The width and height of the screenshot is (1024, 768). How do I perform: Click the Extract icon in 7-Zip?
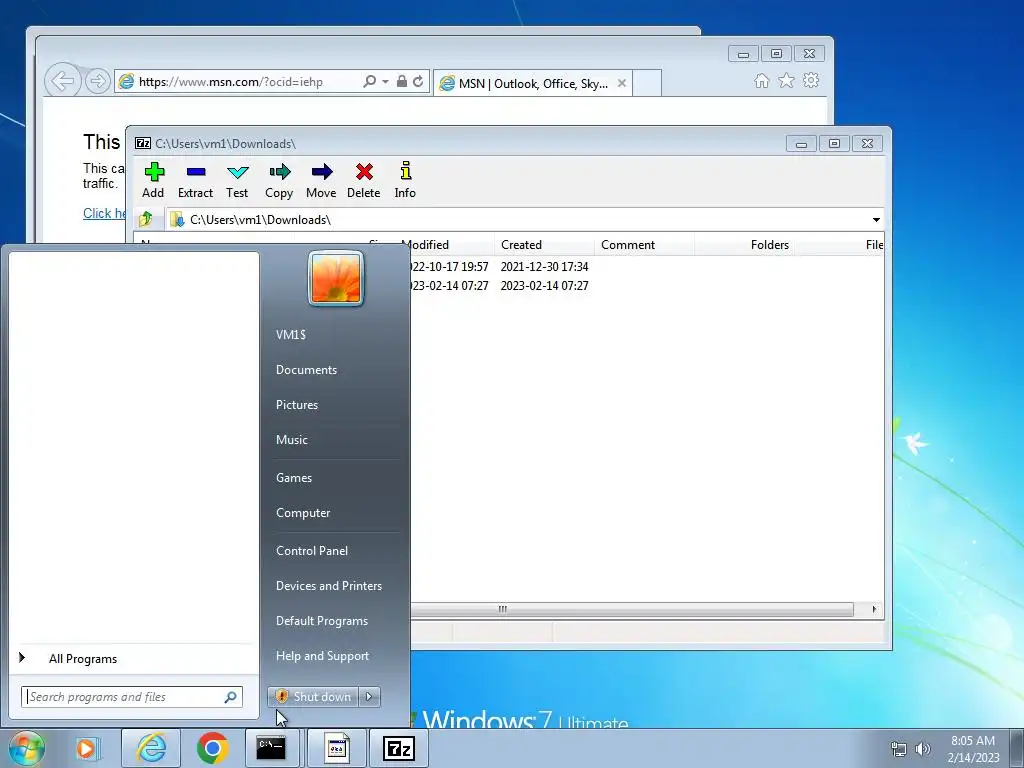(x=195, y=180)
